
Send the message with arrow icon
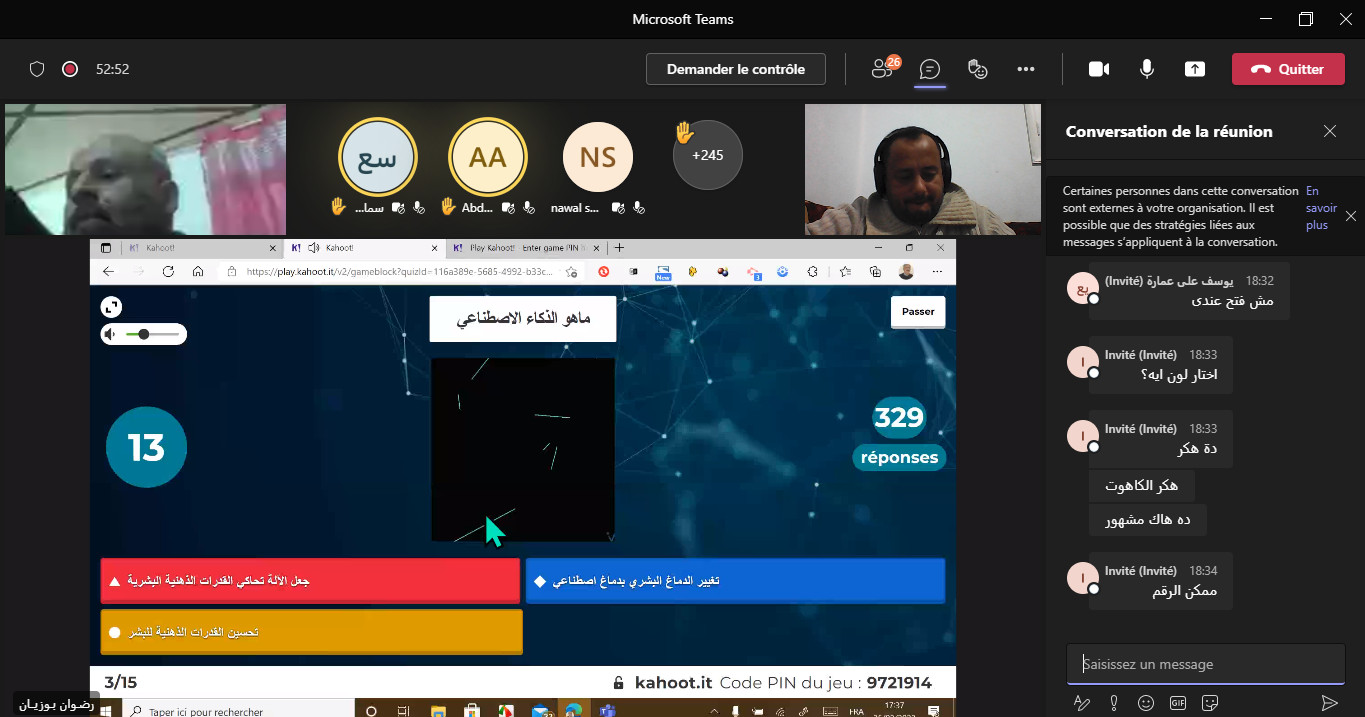coord(1329,702)
